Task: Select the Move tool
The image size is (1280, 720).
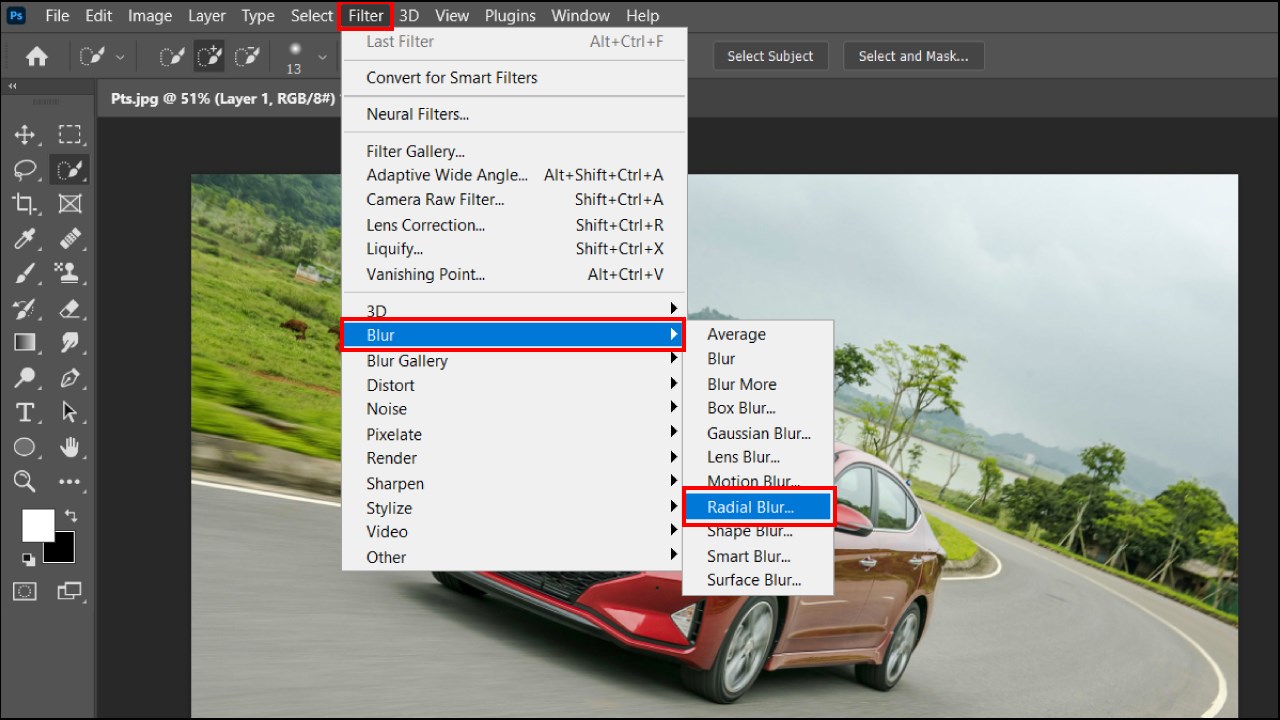Action: point(23,135)
